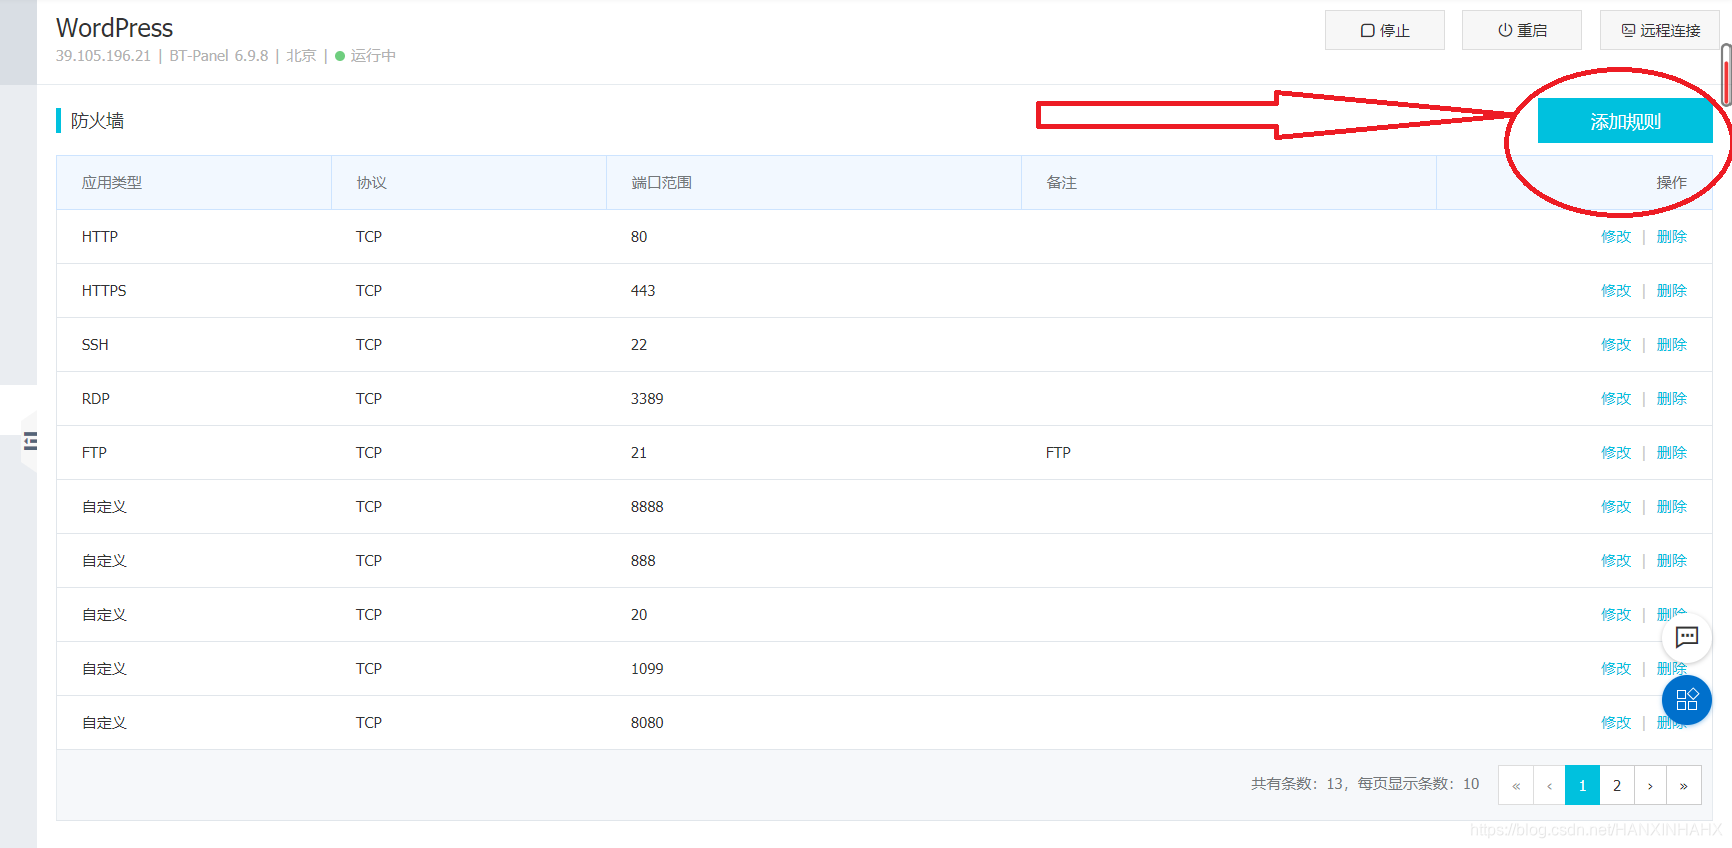This screenshot has height=848, width=1732.
Task: Click 删除 for the RDP rule
Action: [1672, 399]
